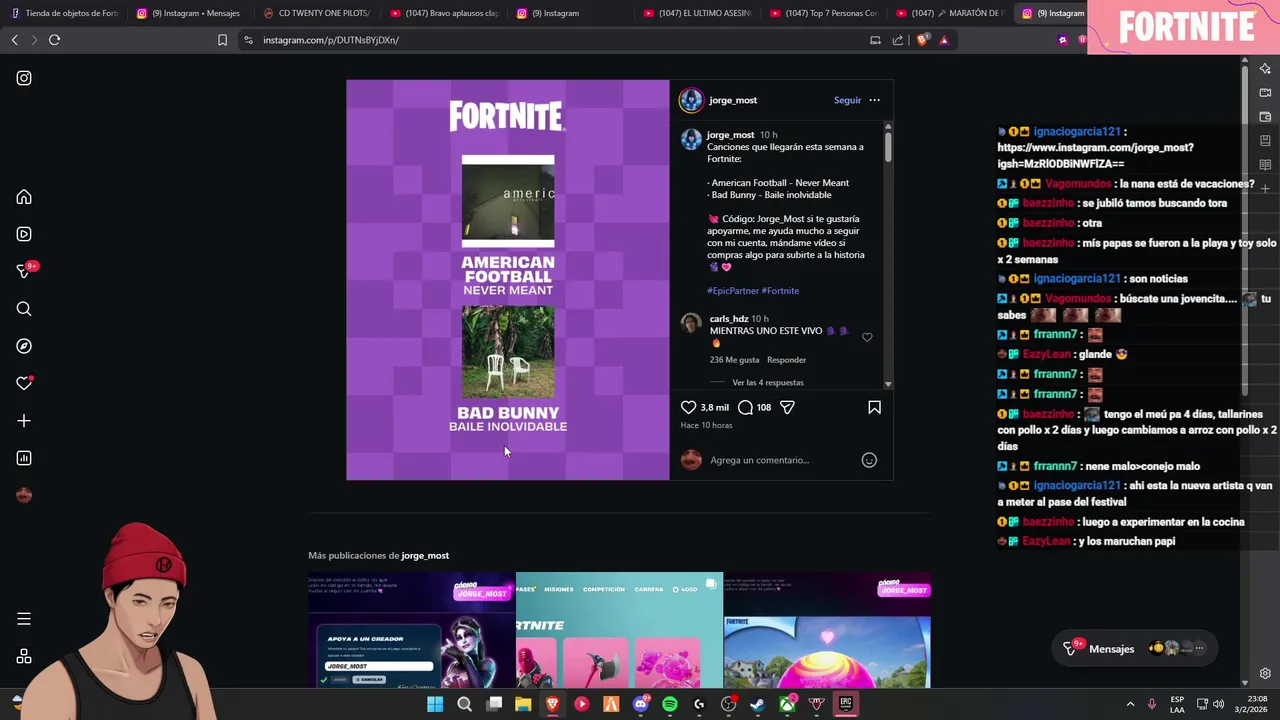Open jorge_most profile from post header
This screenshot has width=1280, height=720.
pos(733,100)
